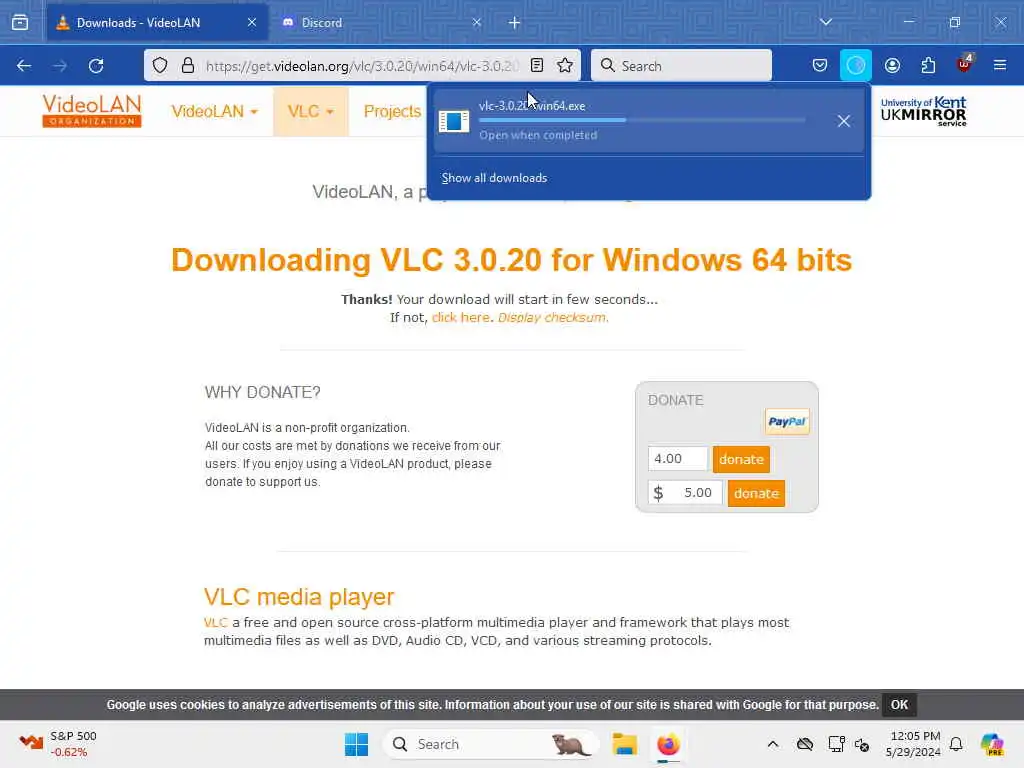Open the S&P 500 taskbar widget

click(x=57, y=744)
